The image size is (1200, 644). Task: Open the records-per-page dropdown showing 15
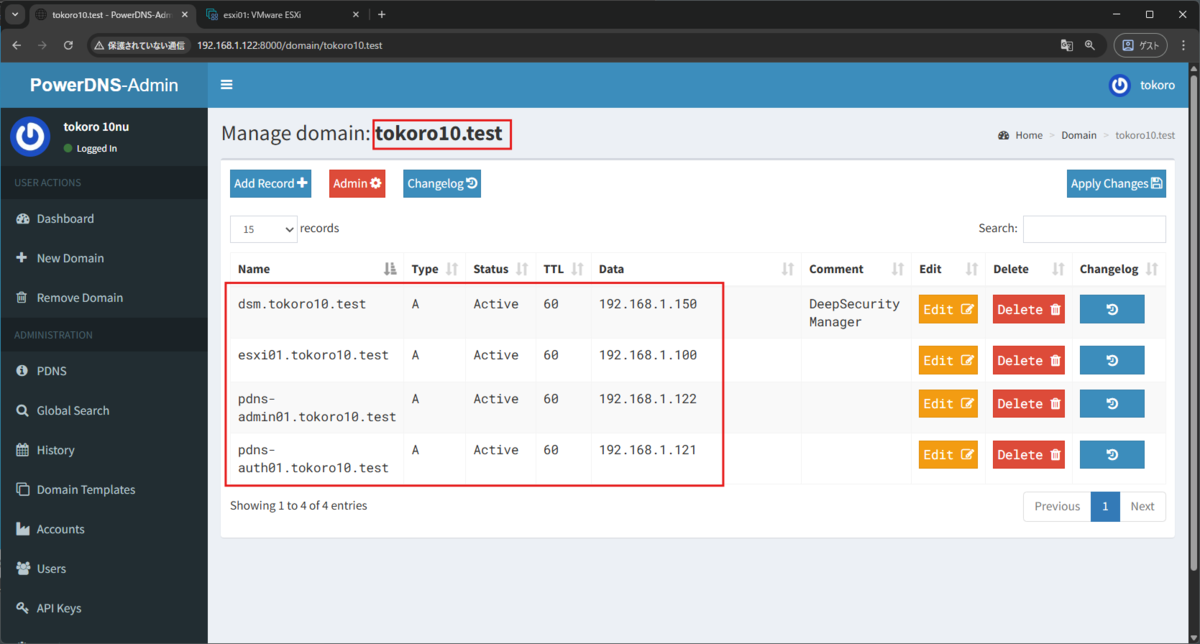click(264, 229)
